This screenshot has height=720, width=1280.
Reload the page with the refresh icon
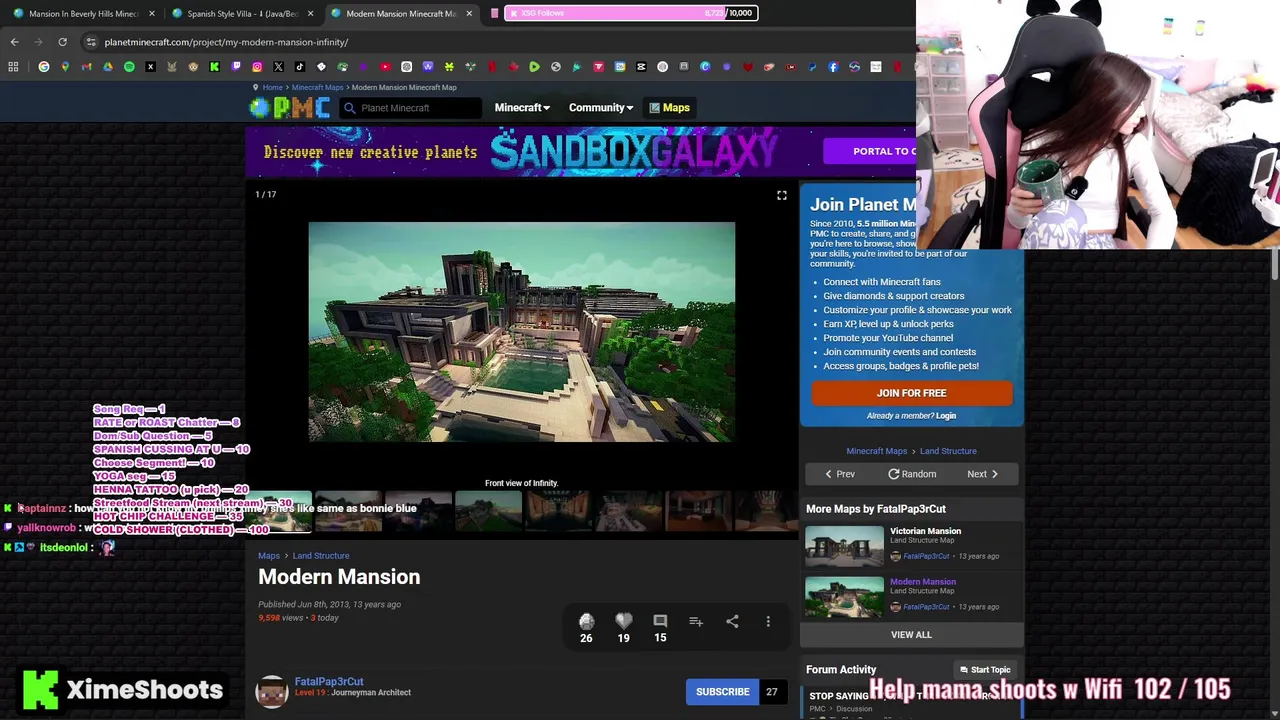62,42
